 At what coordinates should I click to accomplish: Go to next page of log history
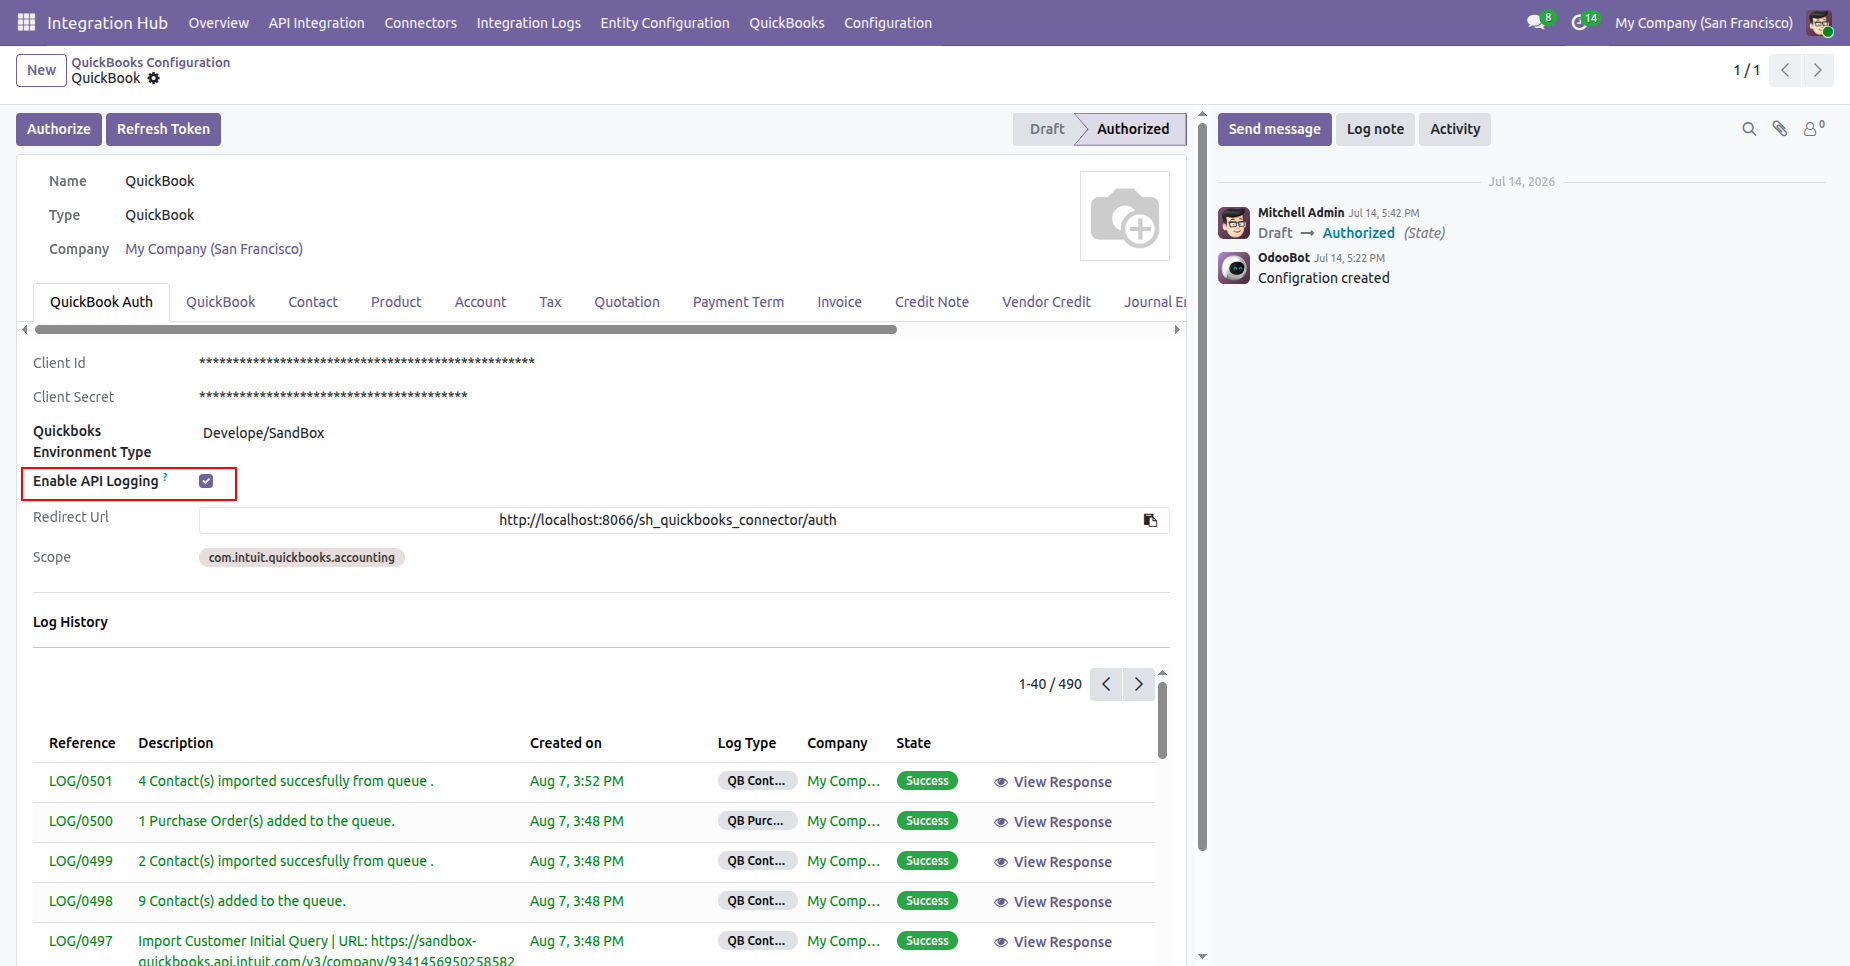point(1139,684)
